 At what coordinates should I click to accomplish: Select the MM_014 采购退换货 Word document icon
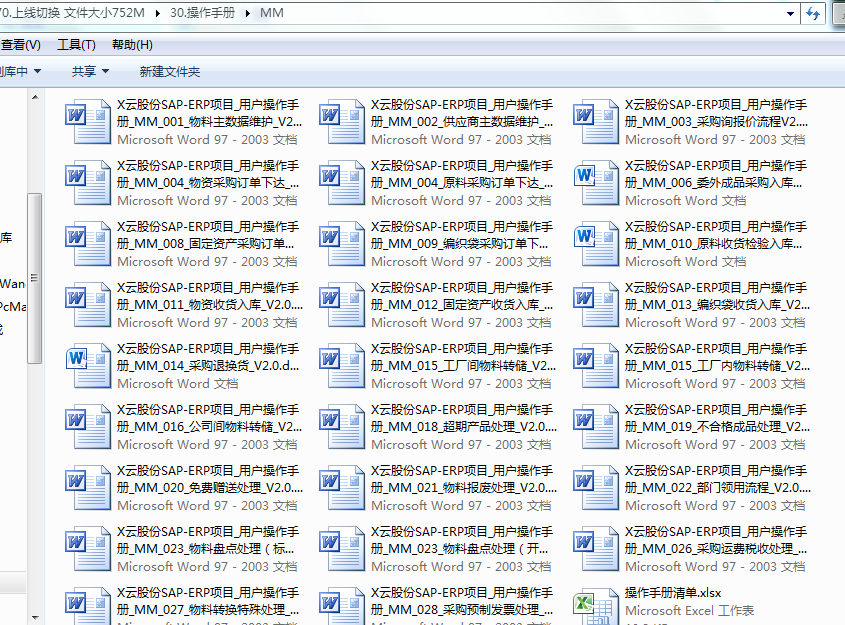pyautogui.click(x=88, y=365)
